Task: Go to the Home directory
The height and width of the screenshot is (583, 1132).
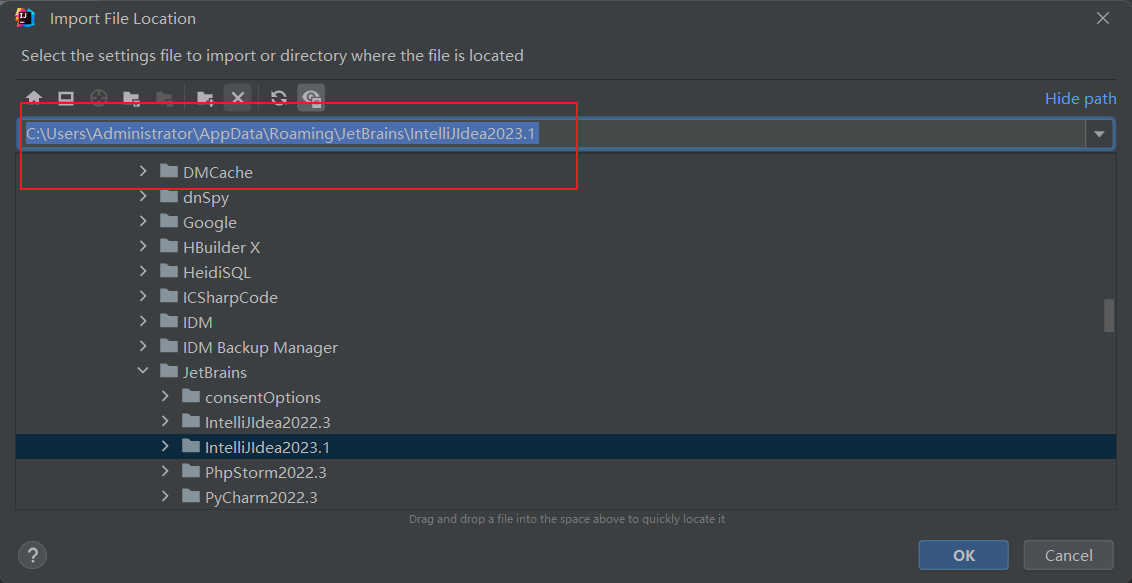Action: click(x=34, y=98)
